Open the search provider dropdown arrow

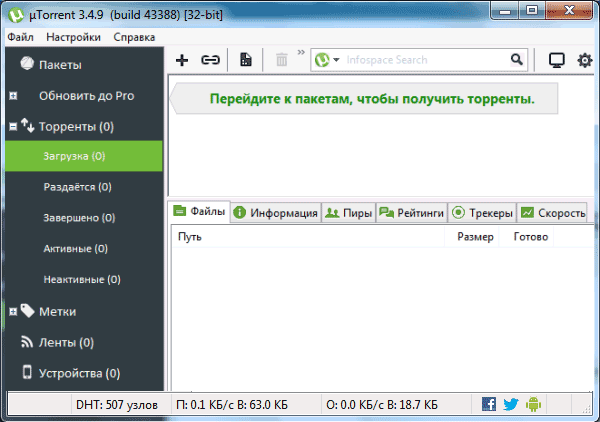click(337, 61)
